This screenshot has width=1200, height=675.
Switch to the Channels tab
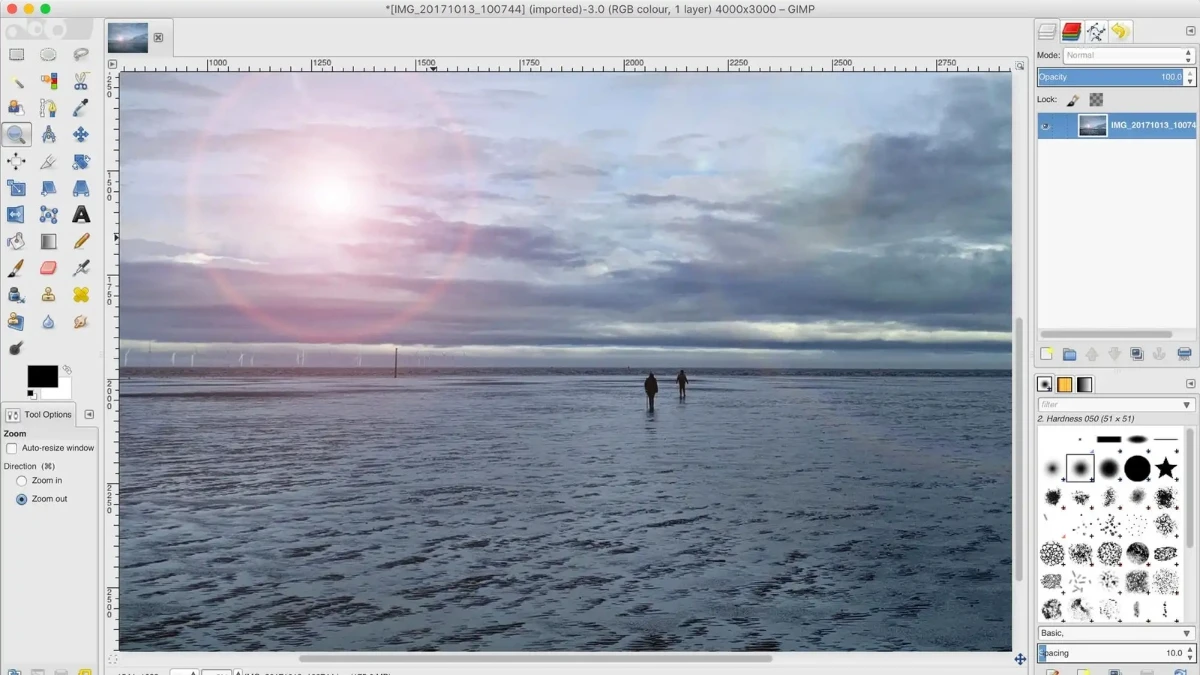pyautogui.click(x=1072, y=32)
